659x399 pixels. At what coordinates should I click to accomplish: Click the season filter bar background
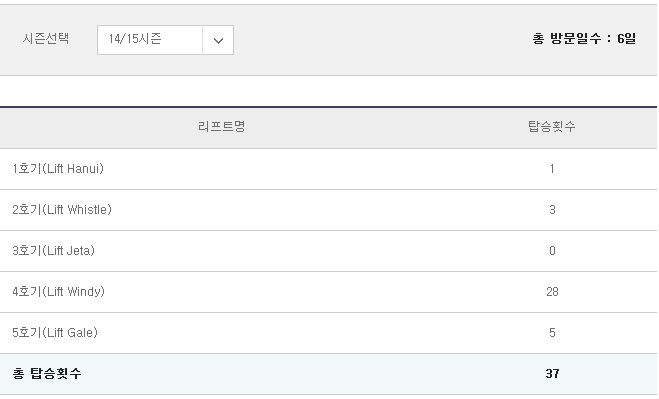pos(328,40)
